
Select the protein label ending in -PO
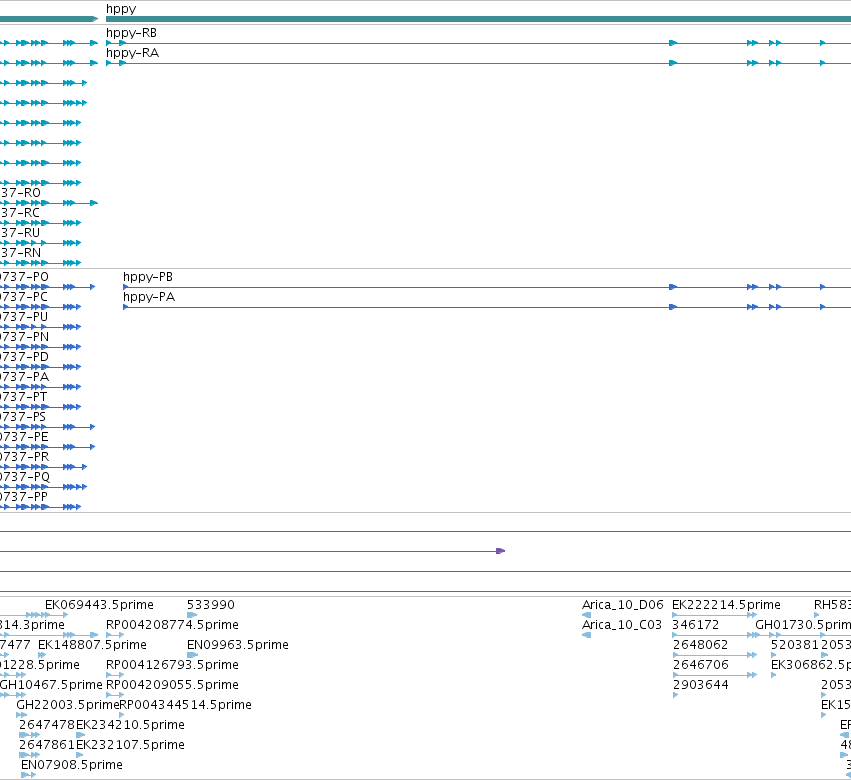[x=24, y=277]
